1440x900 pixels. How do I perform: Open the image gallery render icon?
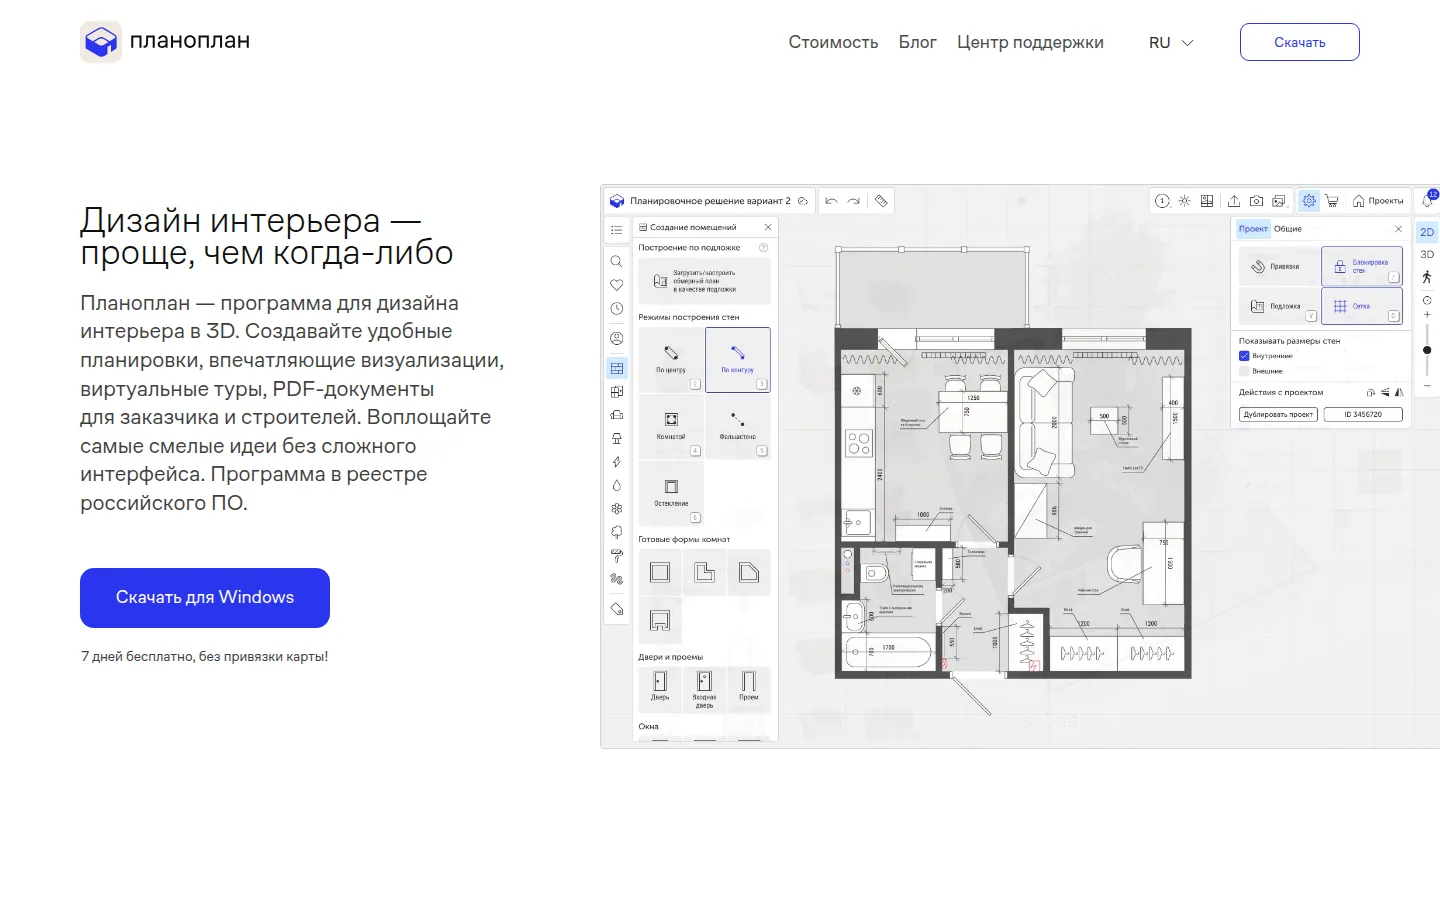[1279, 201]
